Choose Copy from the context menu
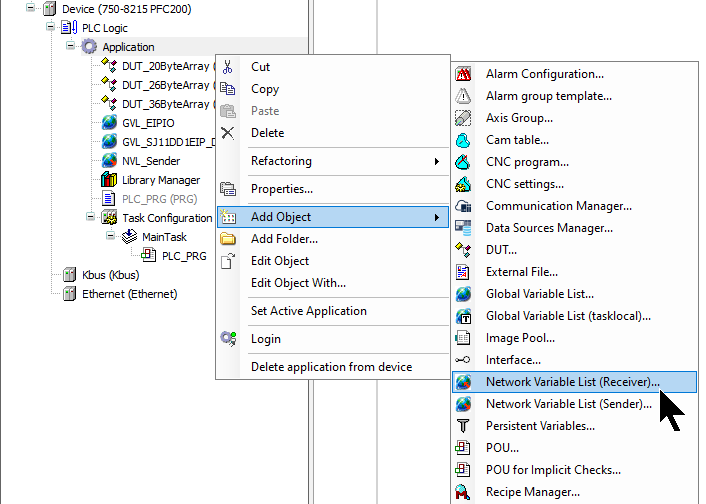This screenshot has height=504, width=706. (333, 89)
